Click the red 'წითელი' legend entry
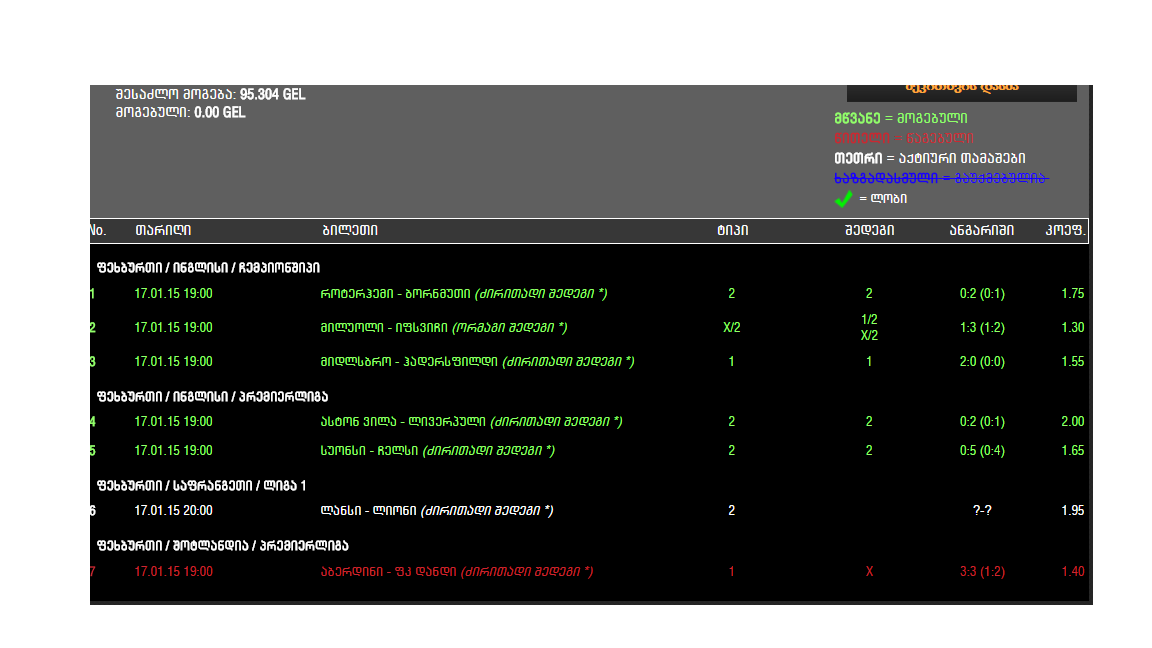The image size is (1152, 648). coord(904,138)
